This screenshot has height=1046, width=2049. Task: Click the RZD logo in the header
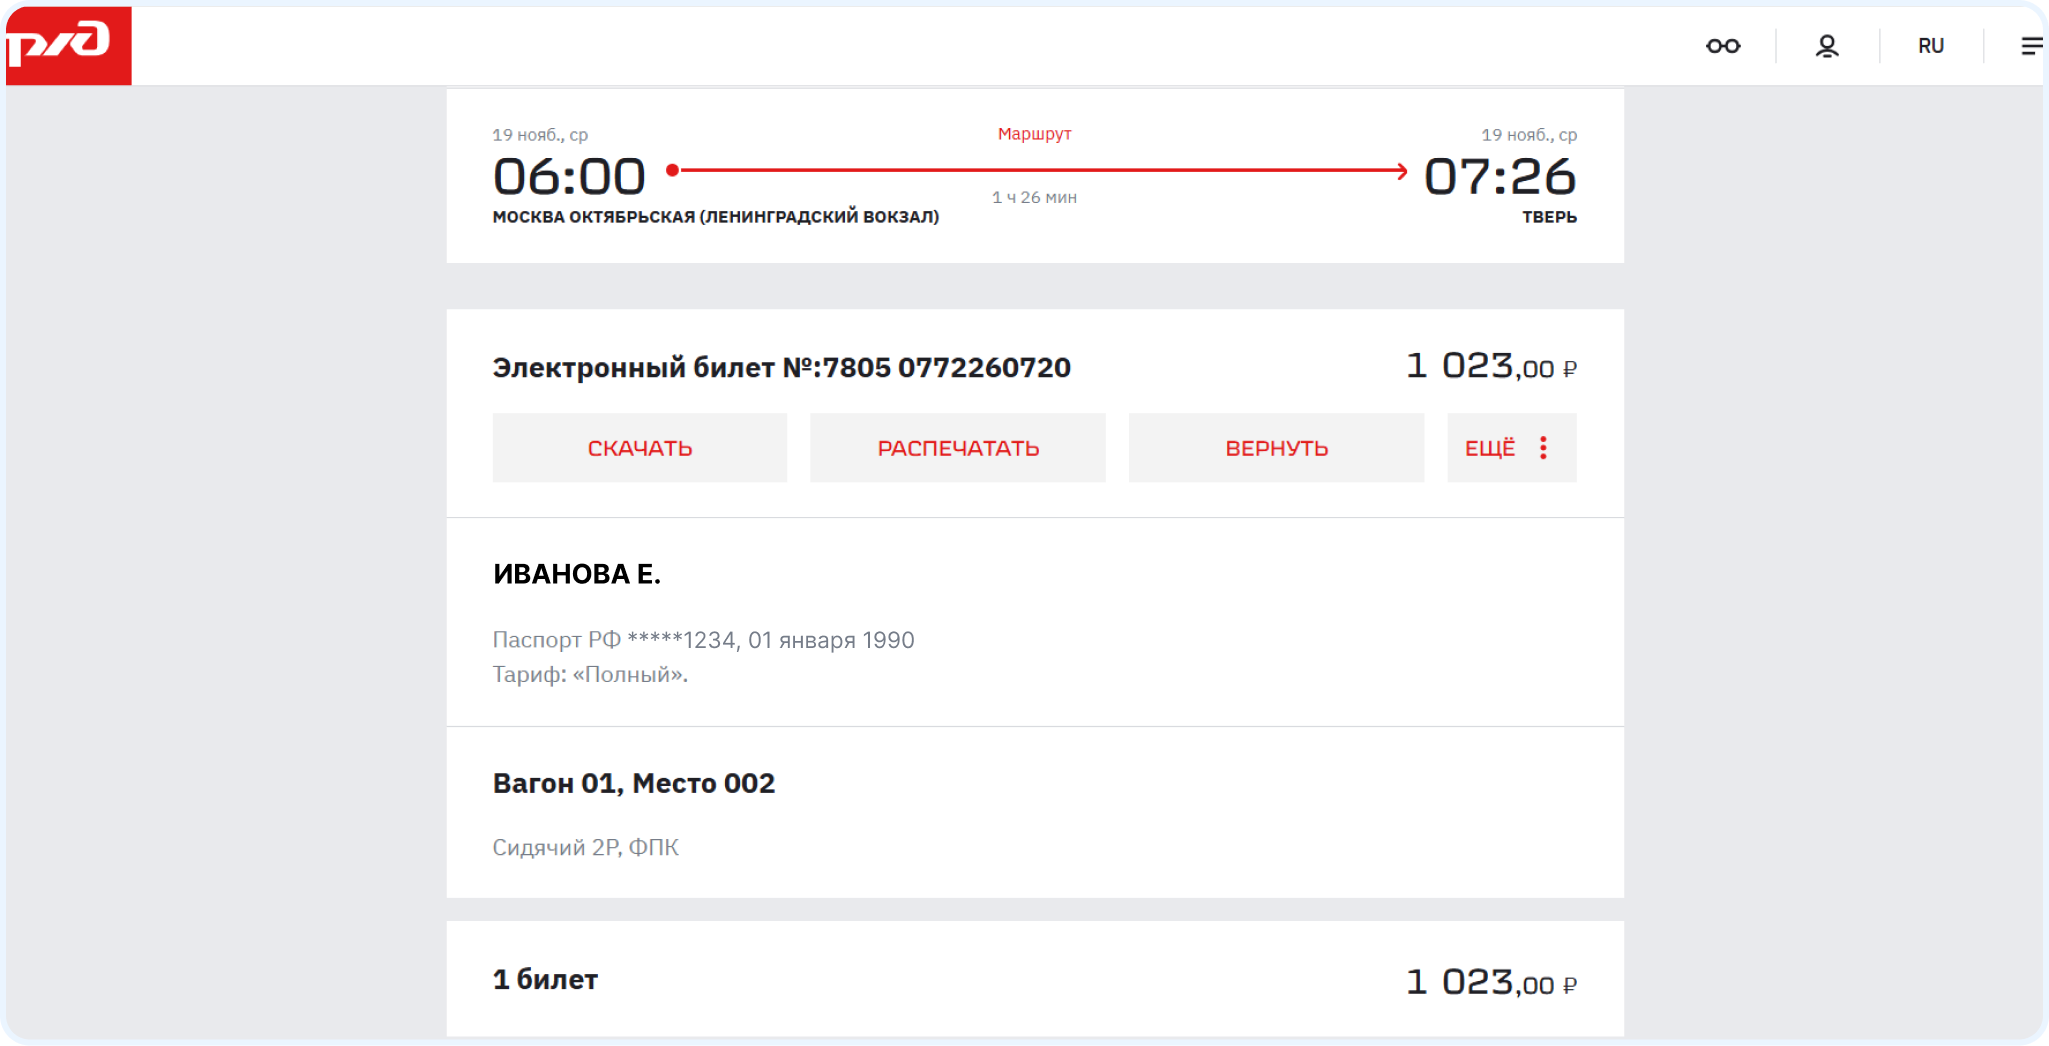tap(68, 45)
